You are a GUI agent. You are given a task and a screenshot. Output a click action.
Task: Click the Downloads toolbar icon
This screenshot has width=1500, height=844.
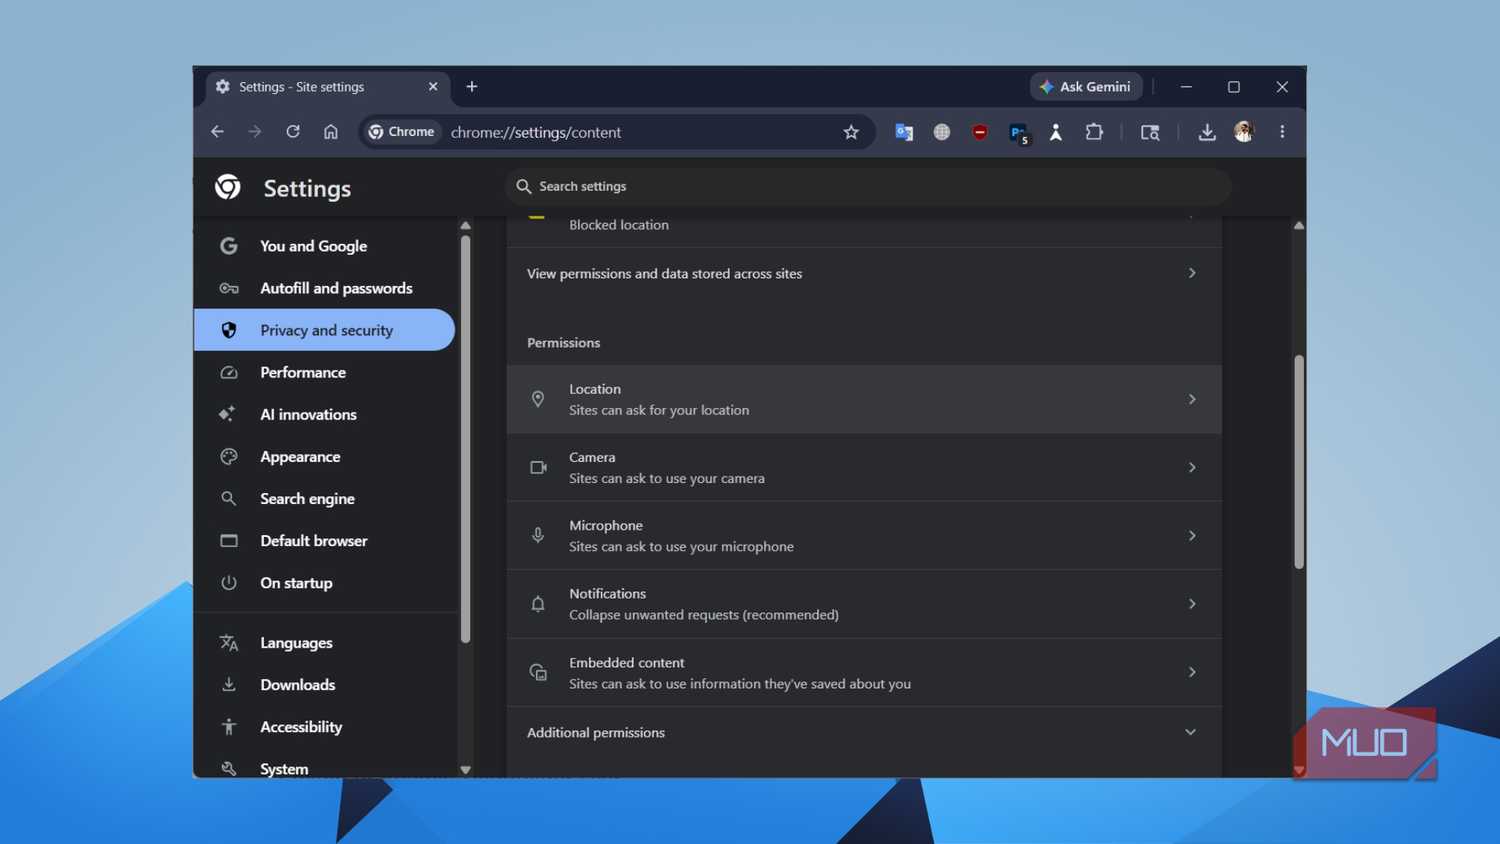[1207, 132]
